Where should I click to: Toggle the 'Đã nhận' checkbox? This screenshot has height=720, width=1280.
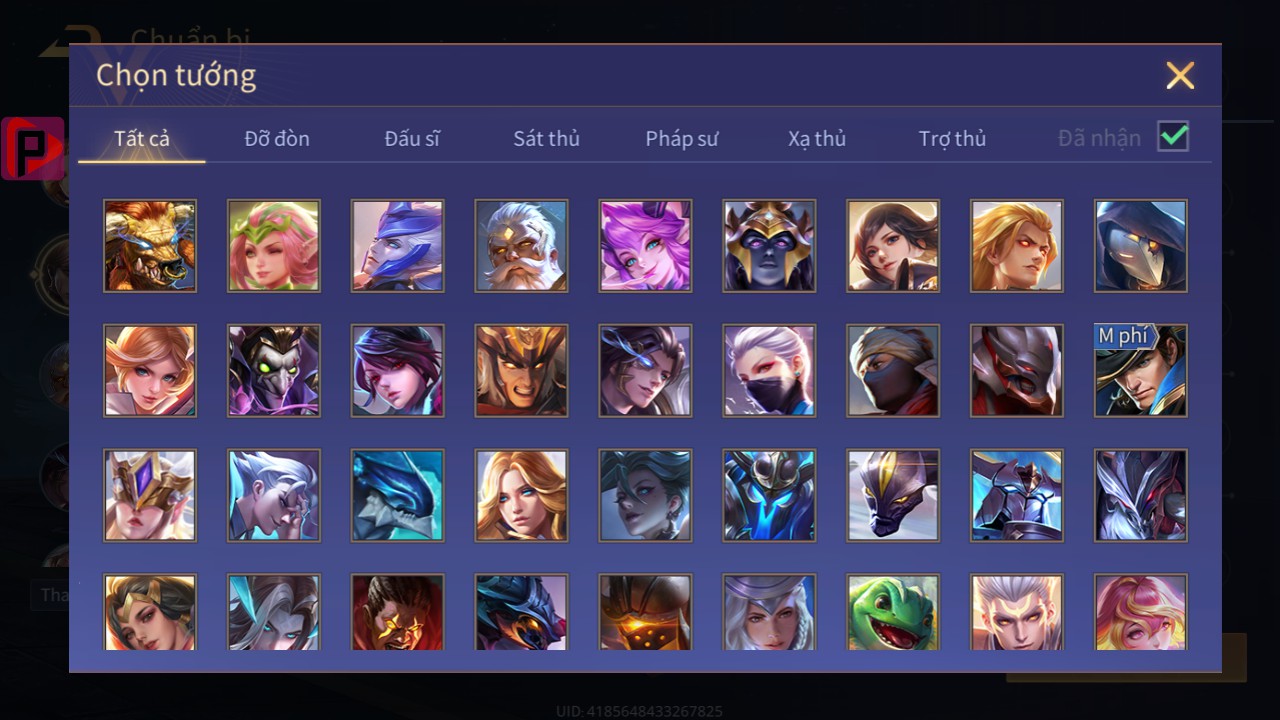1173,137
